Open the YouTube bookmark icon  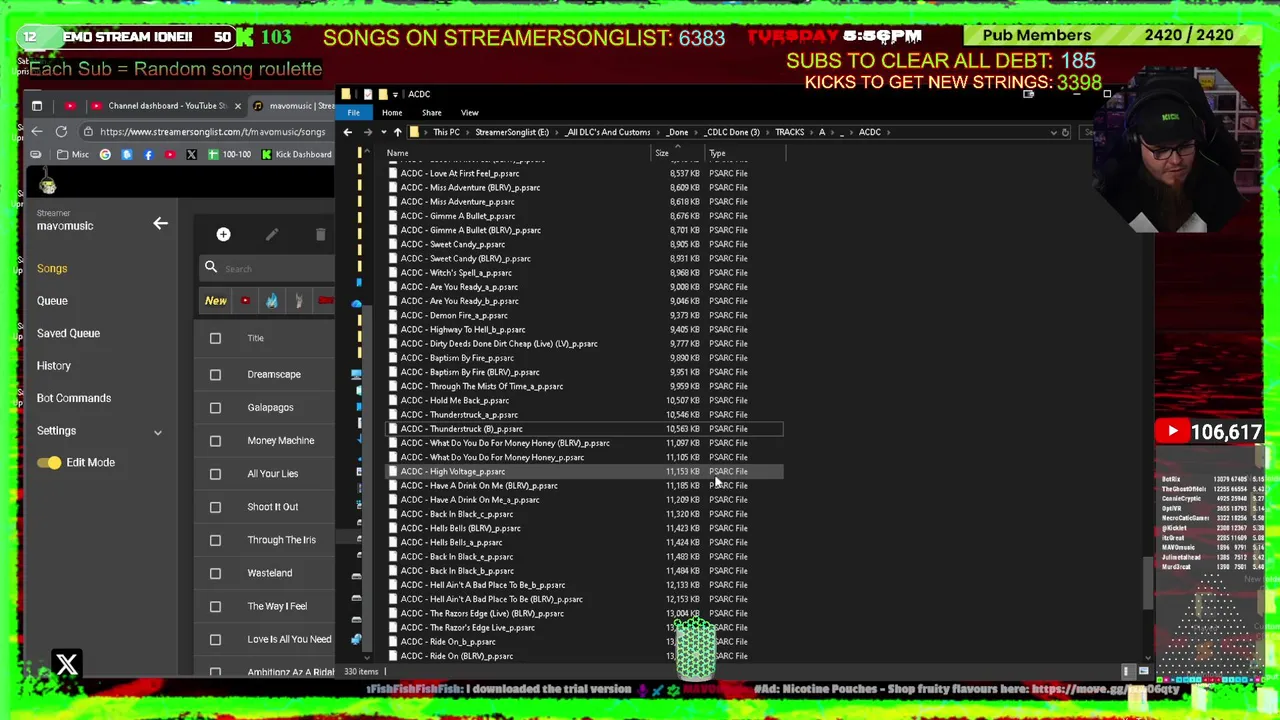point(170,154)
